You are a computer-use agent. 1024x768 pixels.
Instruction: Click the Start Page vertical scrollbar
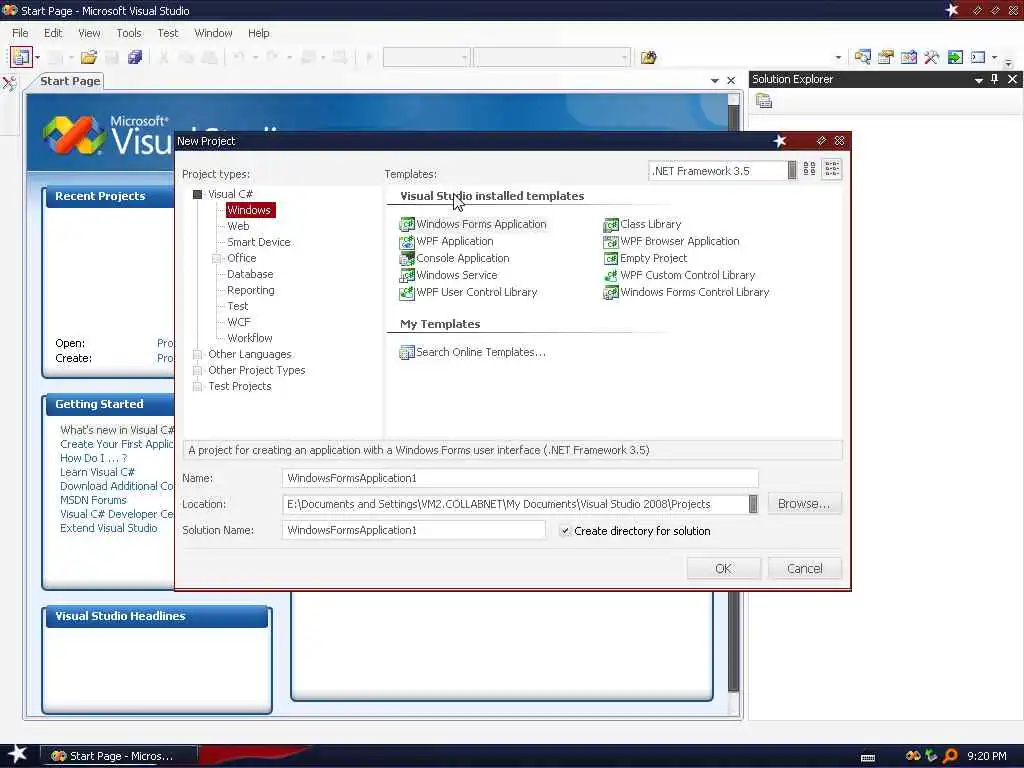point(733,405)
